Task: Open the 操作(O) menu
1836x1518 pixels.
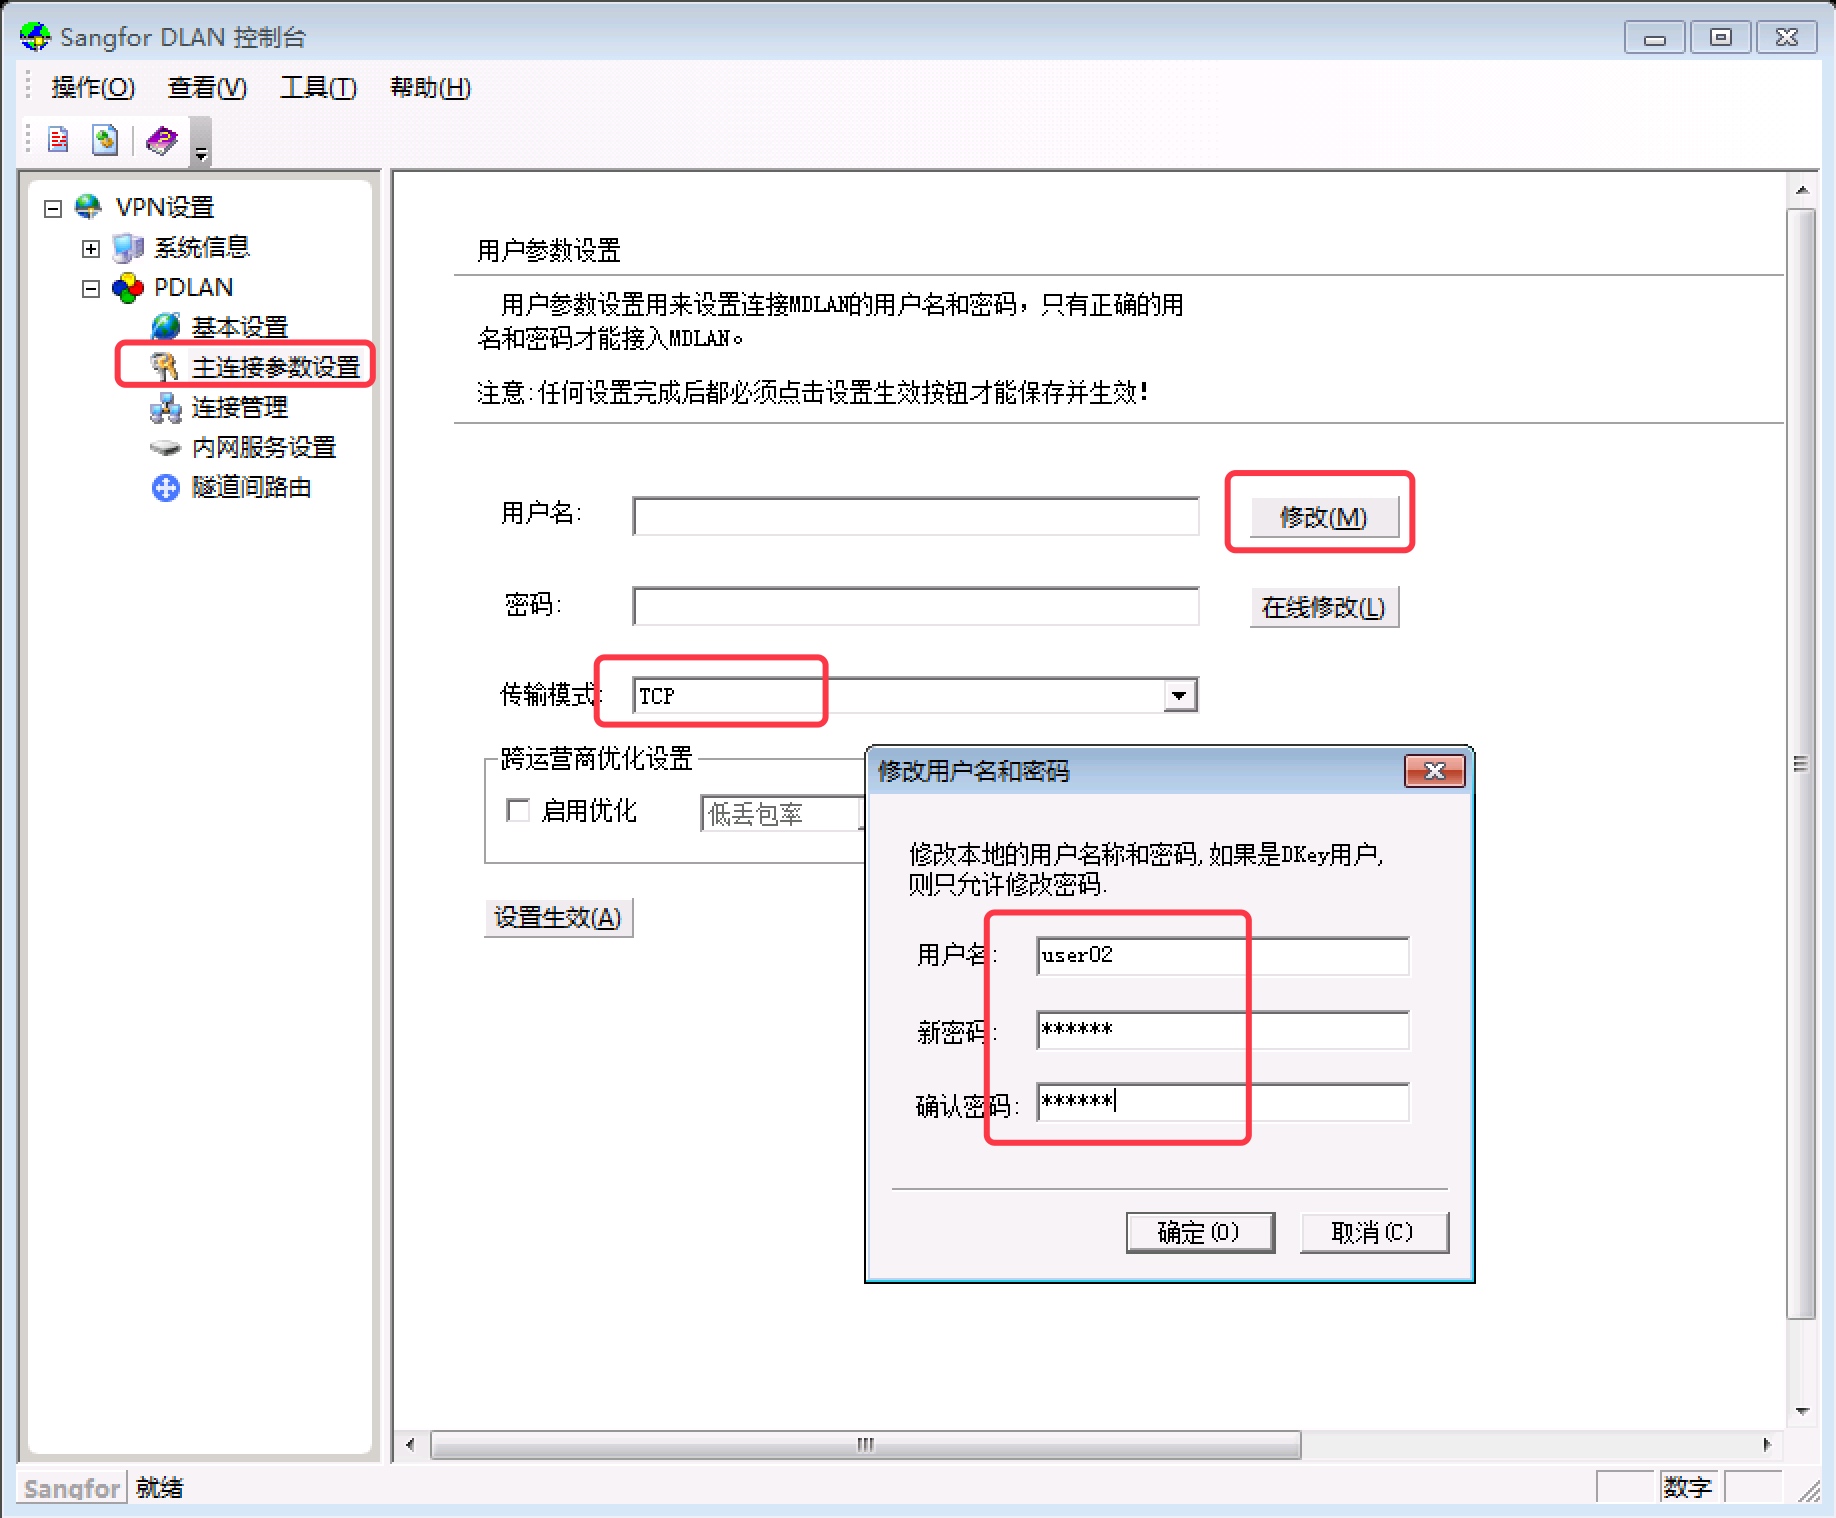Action: point(93,88)
